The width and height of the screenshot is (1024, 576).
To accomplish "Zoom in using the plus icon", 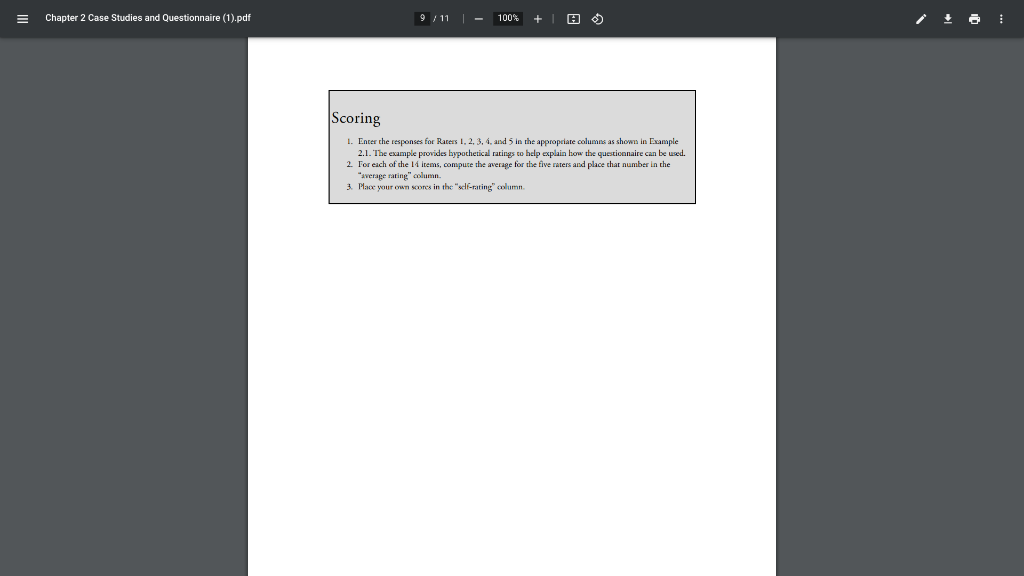I will pos(538,18).
